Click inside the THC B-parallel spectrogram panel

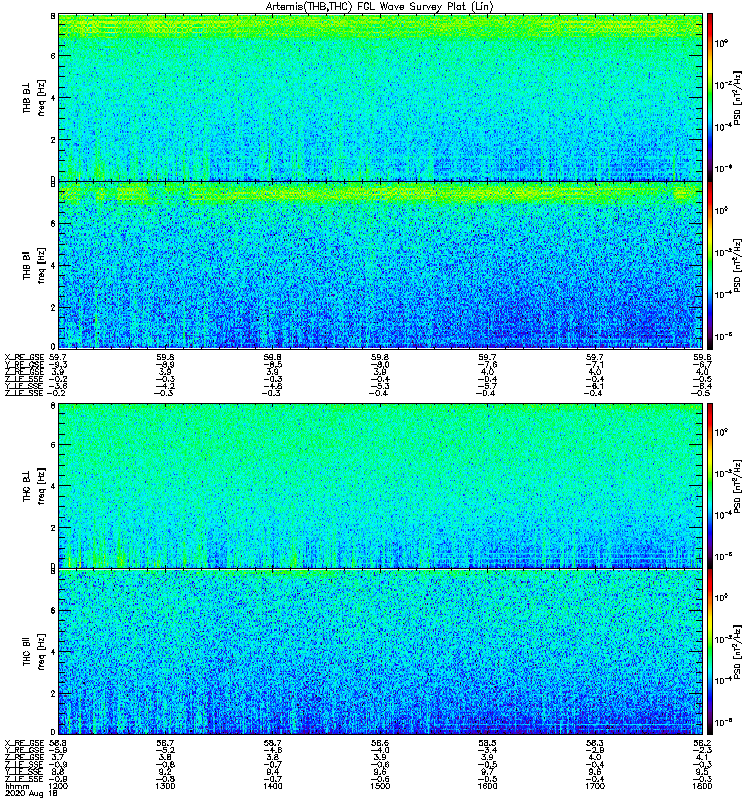tap(380, 652)
